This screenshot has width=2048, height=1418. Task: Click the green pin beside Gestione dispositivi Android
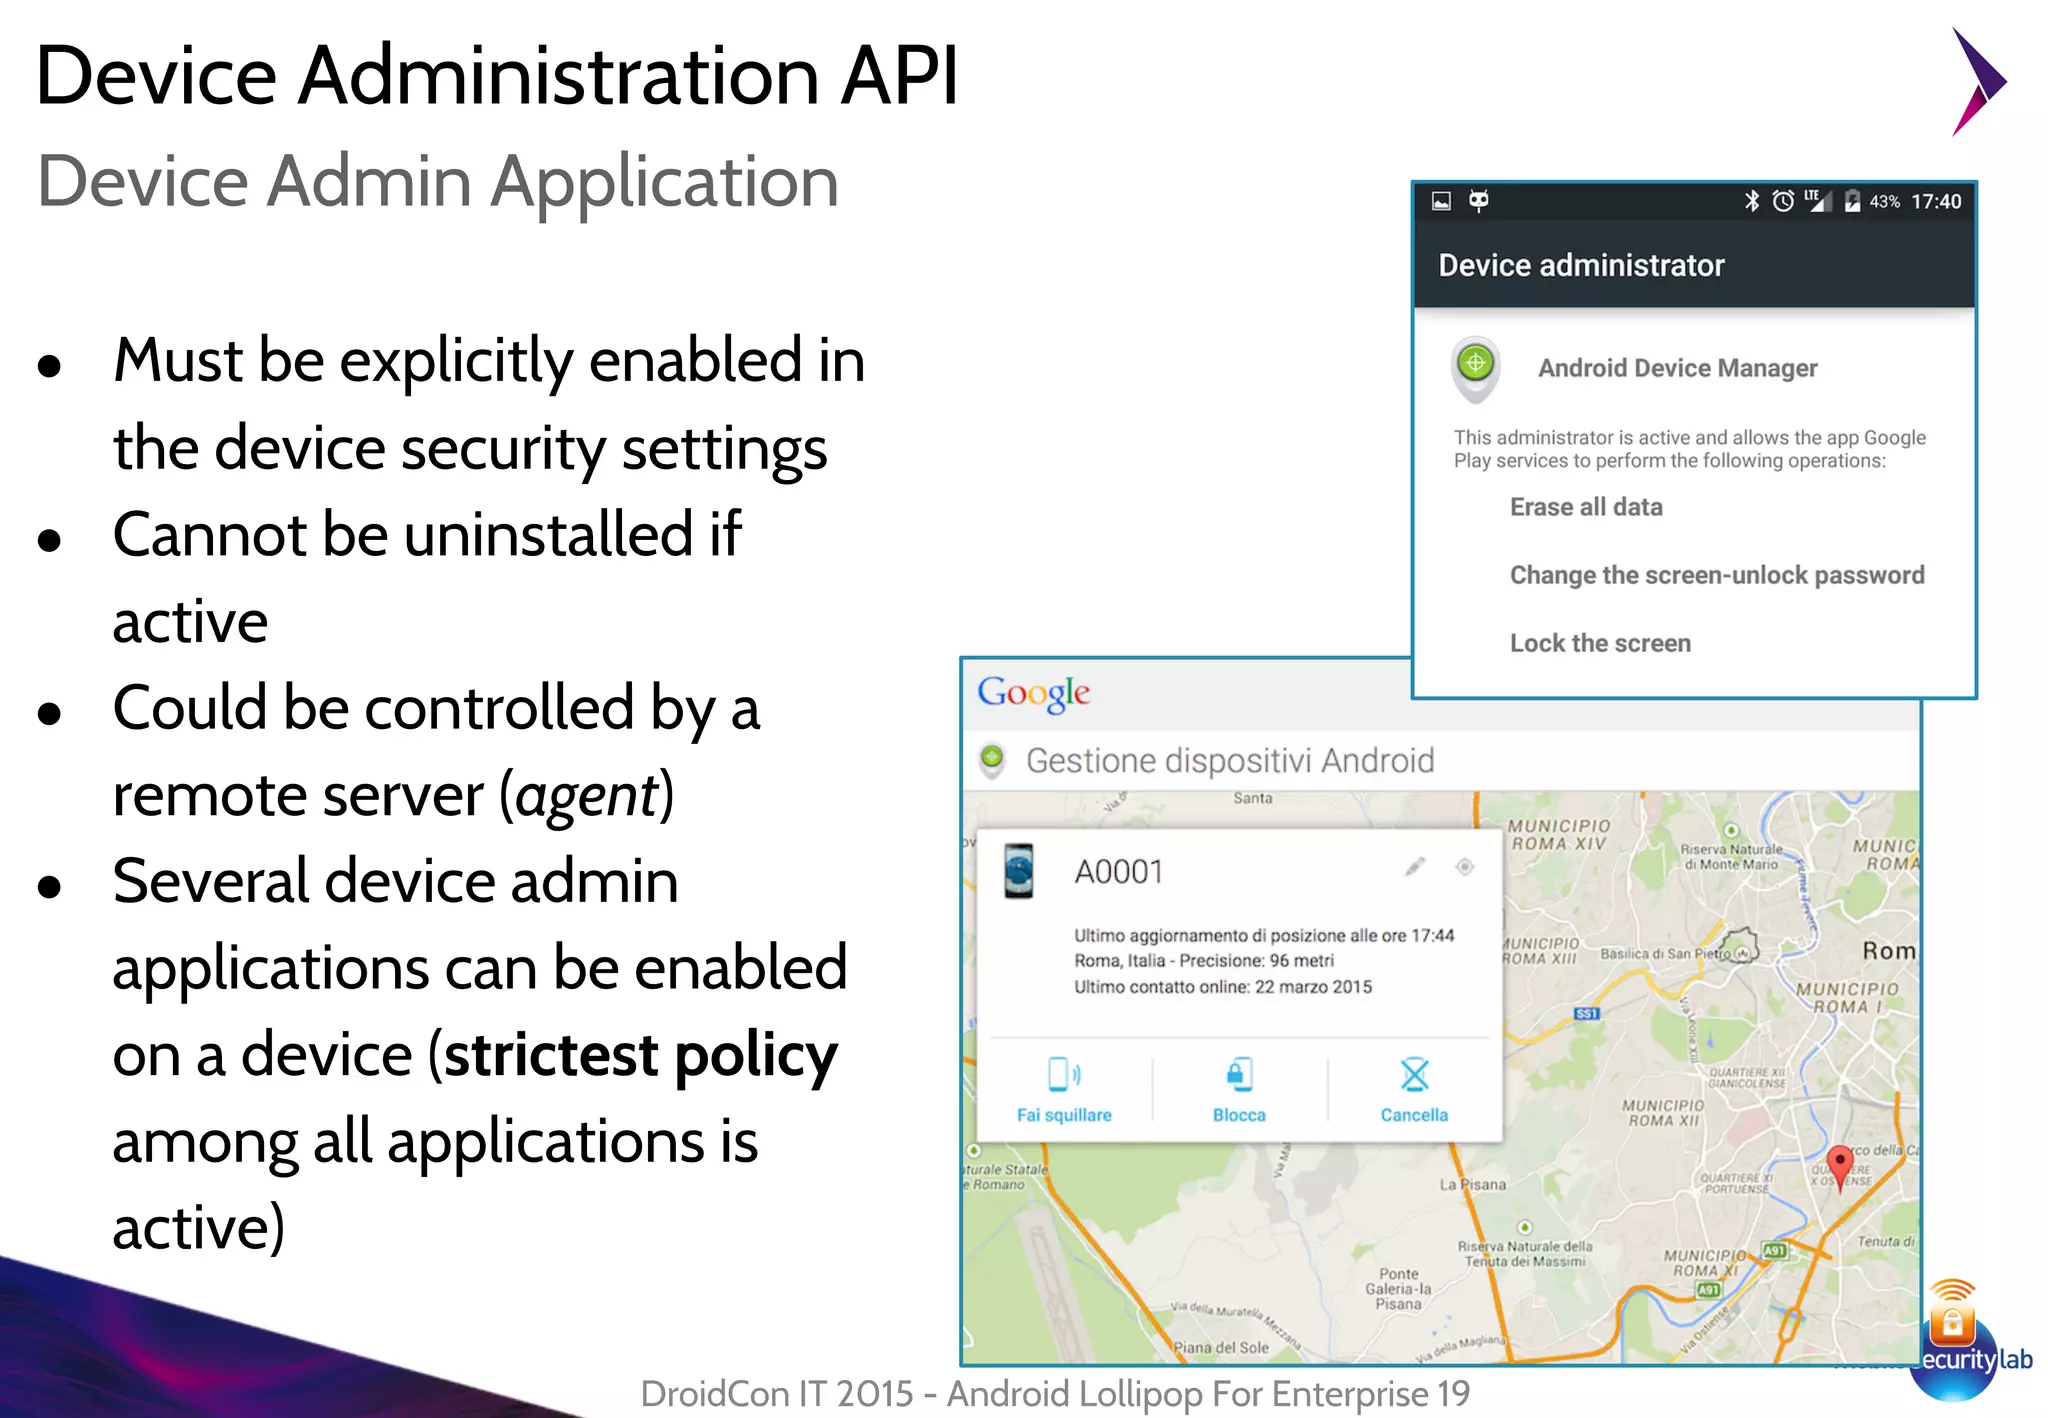(992, 760)
